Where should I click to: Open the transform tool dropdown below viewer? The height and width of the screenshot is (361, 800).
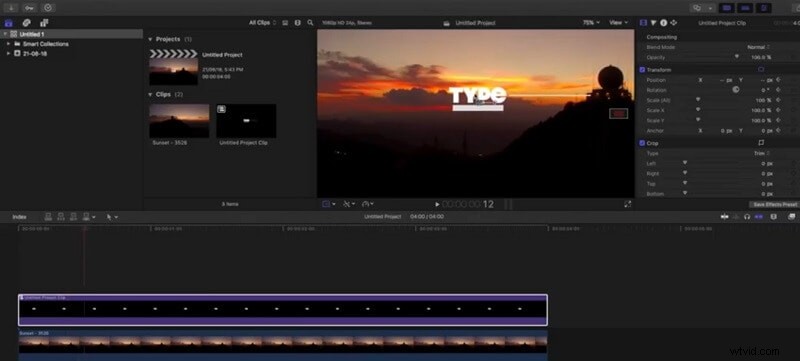pyautogui.click(x=329, y=204)
